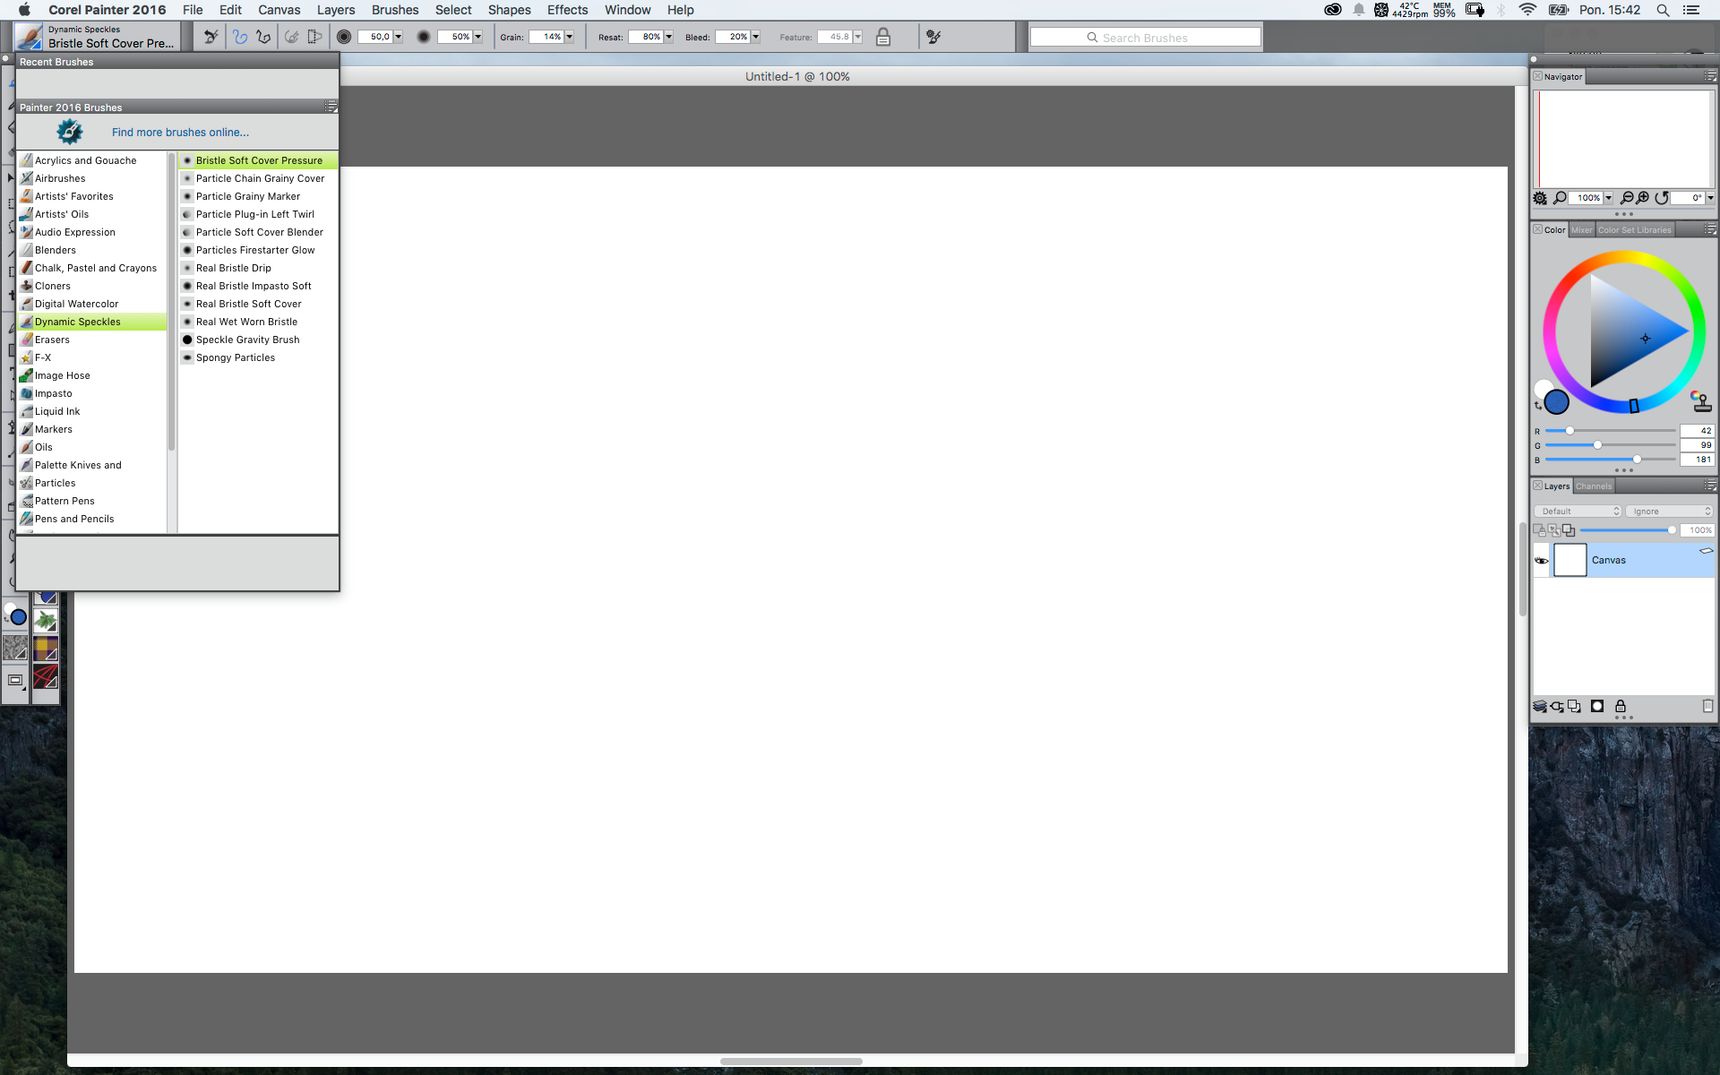Select the straight line strokes icon
1720x1075 pixels.
point(264,37)
